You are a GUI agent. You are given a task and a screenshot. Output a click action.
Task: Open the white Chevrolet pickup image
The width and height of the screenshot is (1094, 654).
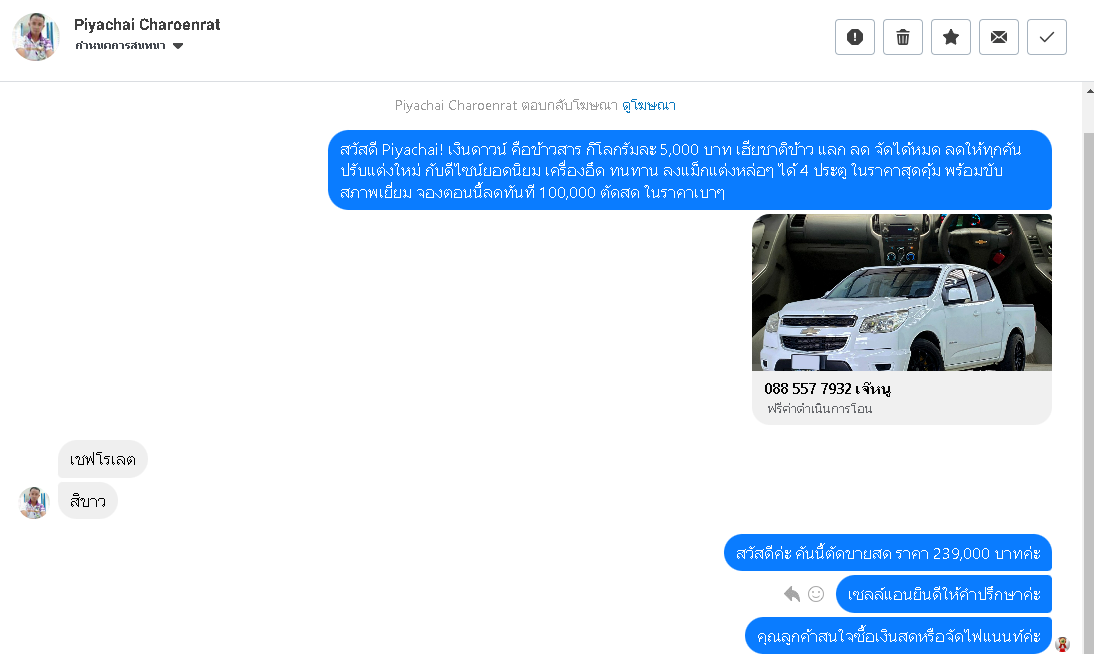point(901,292)
